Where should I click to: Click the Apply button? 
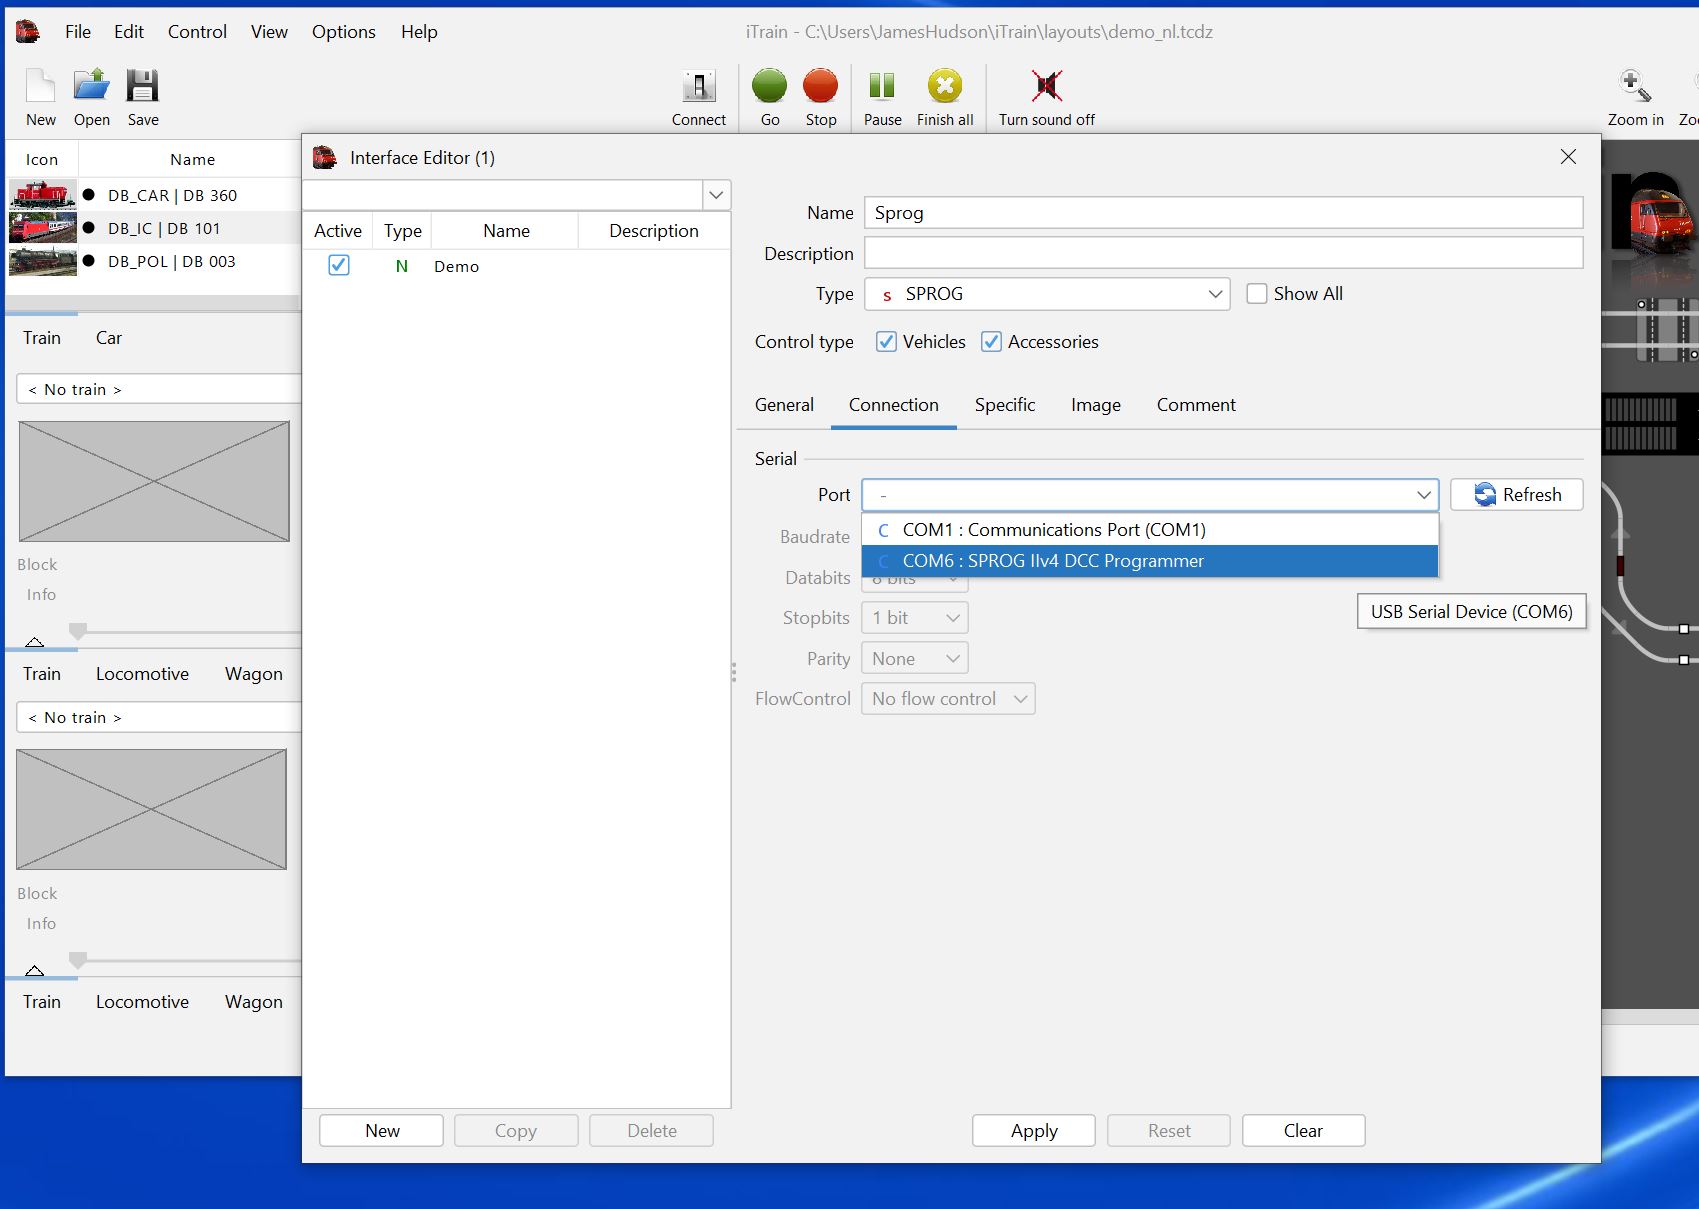(x=1033, y=1130)
